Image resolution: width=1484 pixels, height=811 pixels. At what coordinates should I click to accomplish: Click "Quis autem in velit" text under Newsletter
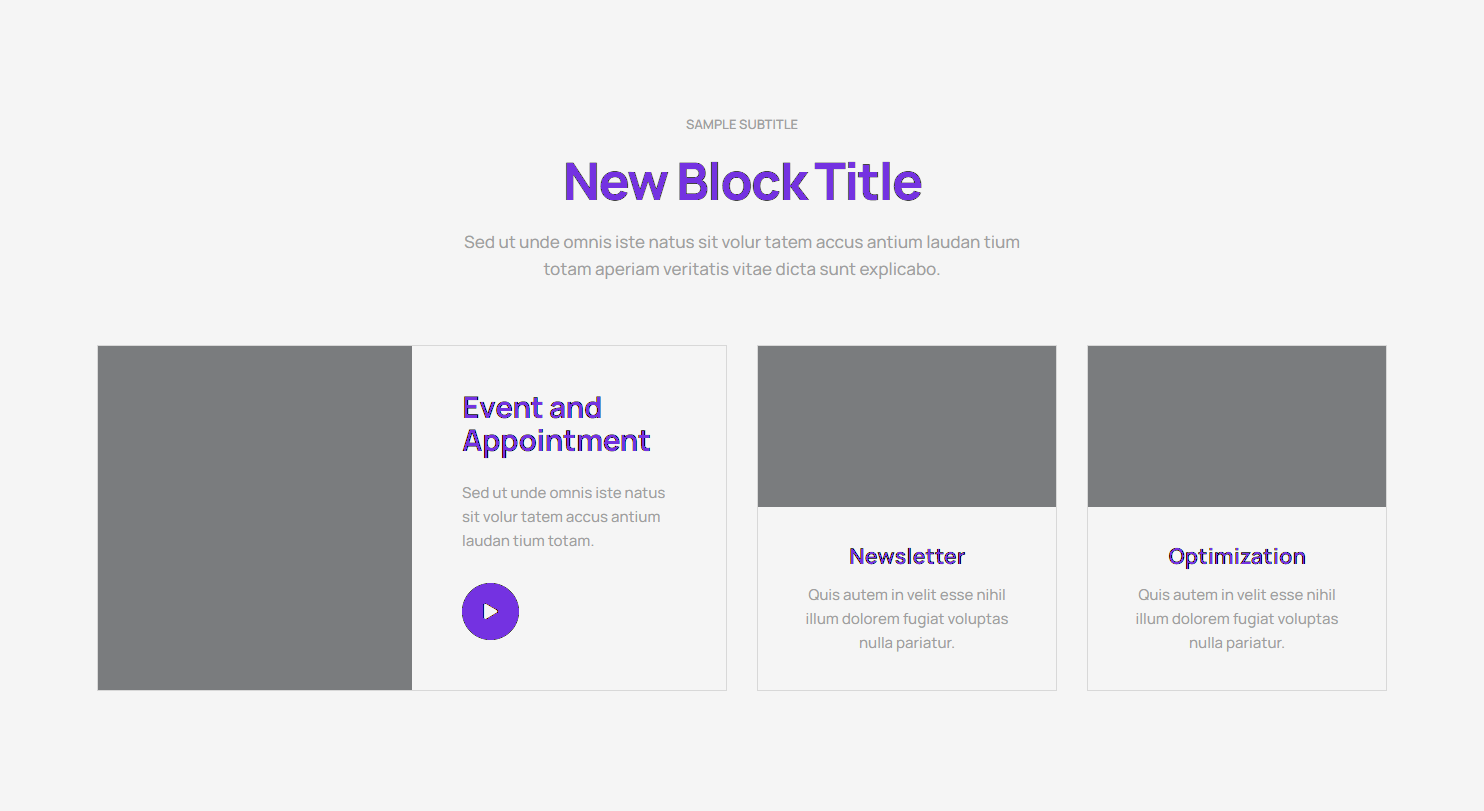pyautogui.click(x=906, y=595)
